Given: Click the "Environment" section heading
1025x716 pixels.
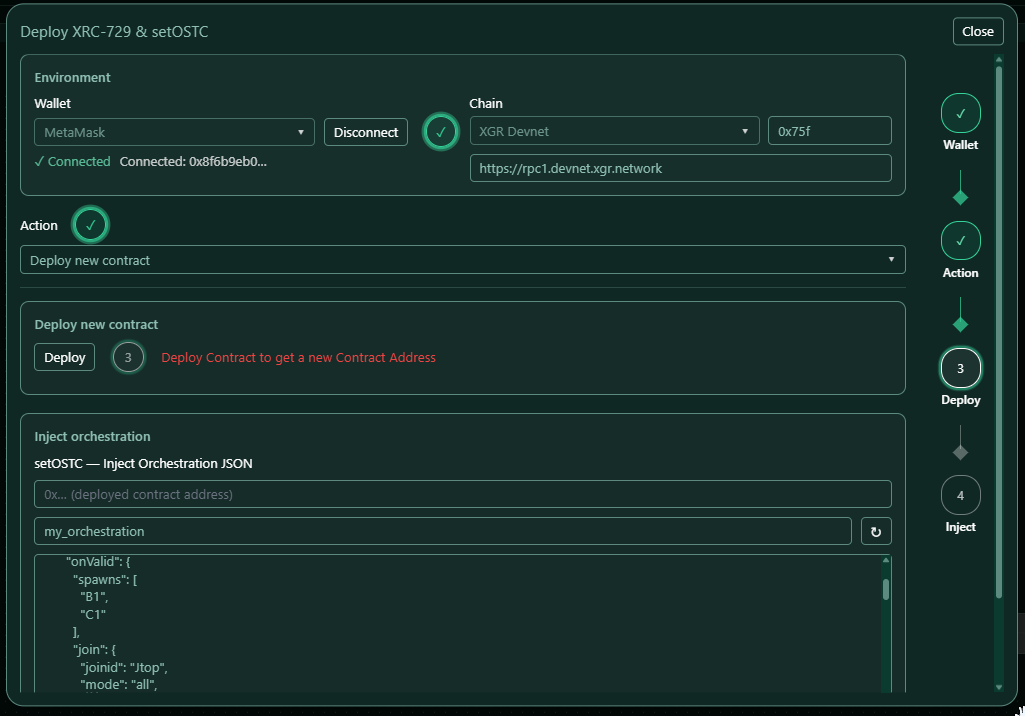Looking at the screenshot, I should [x=73, y=77].
